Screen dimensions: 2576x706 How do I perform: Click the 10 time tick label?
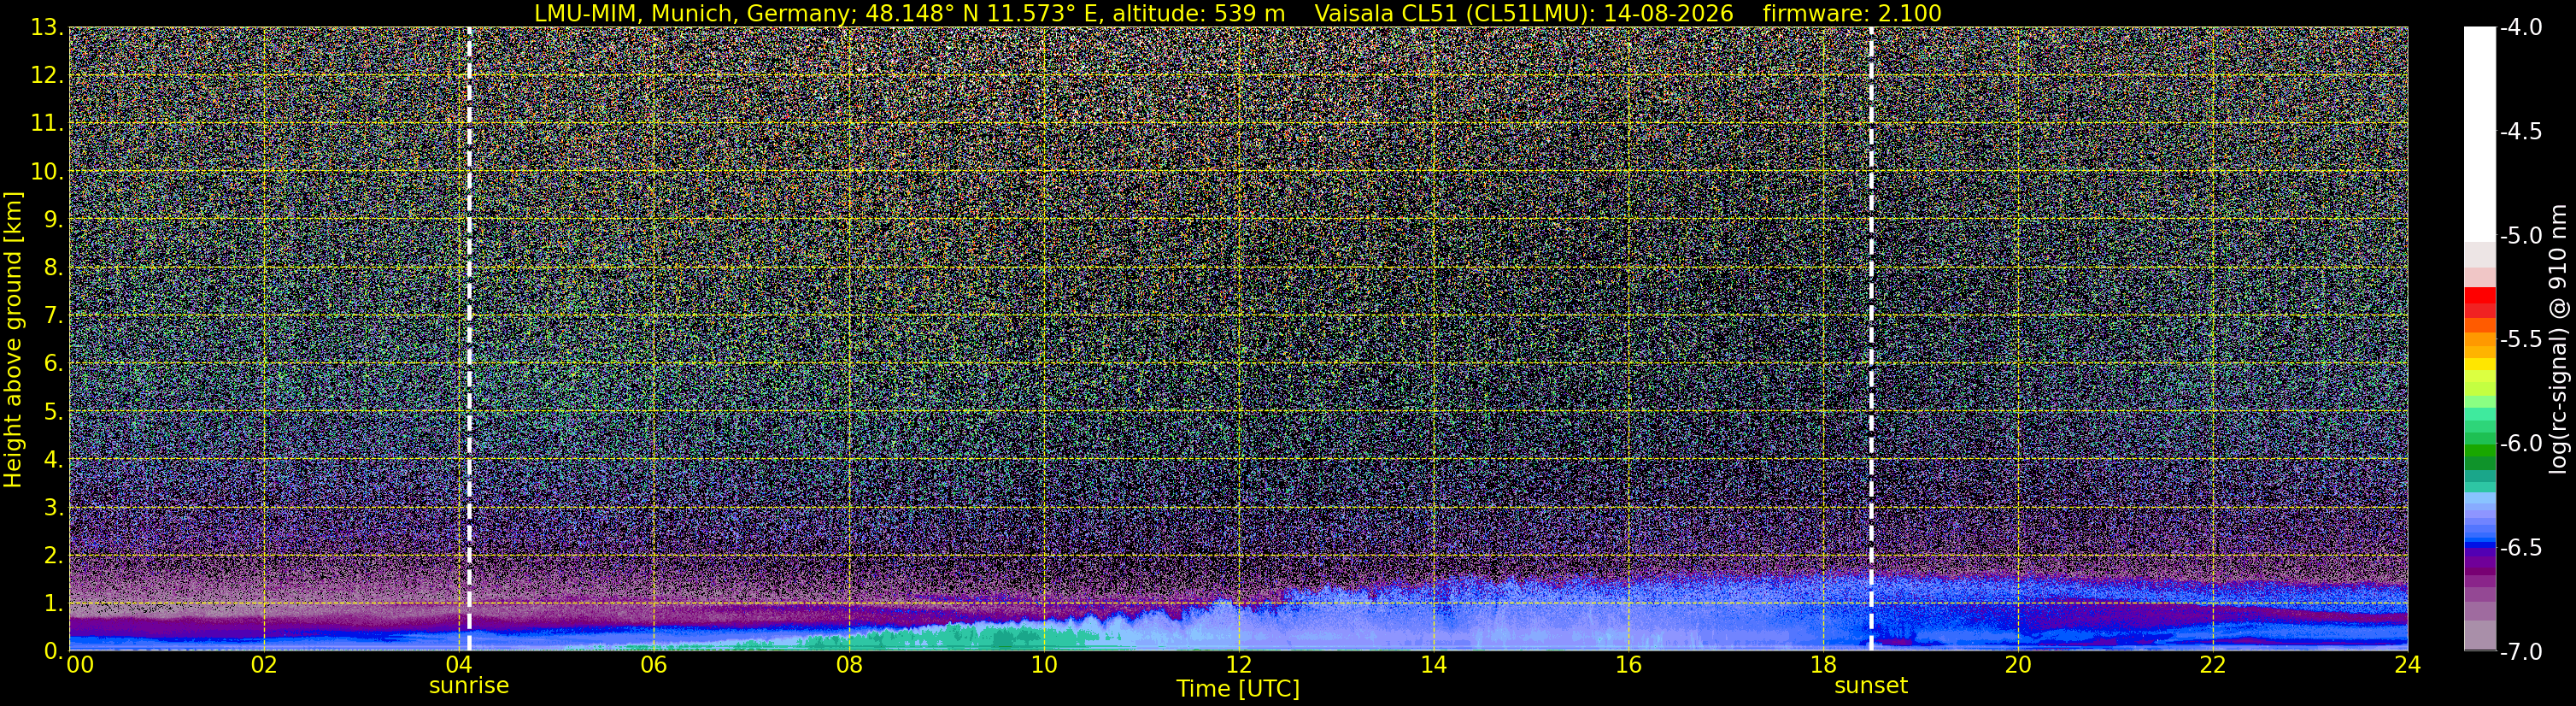pyautogui.click(x=1044, y=665)
